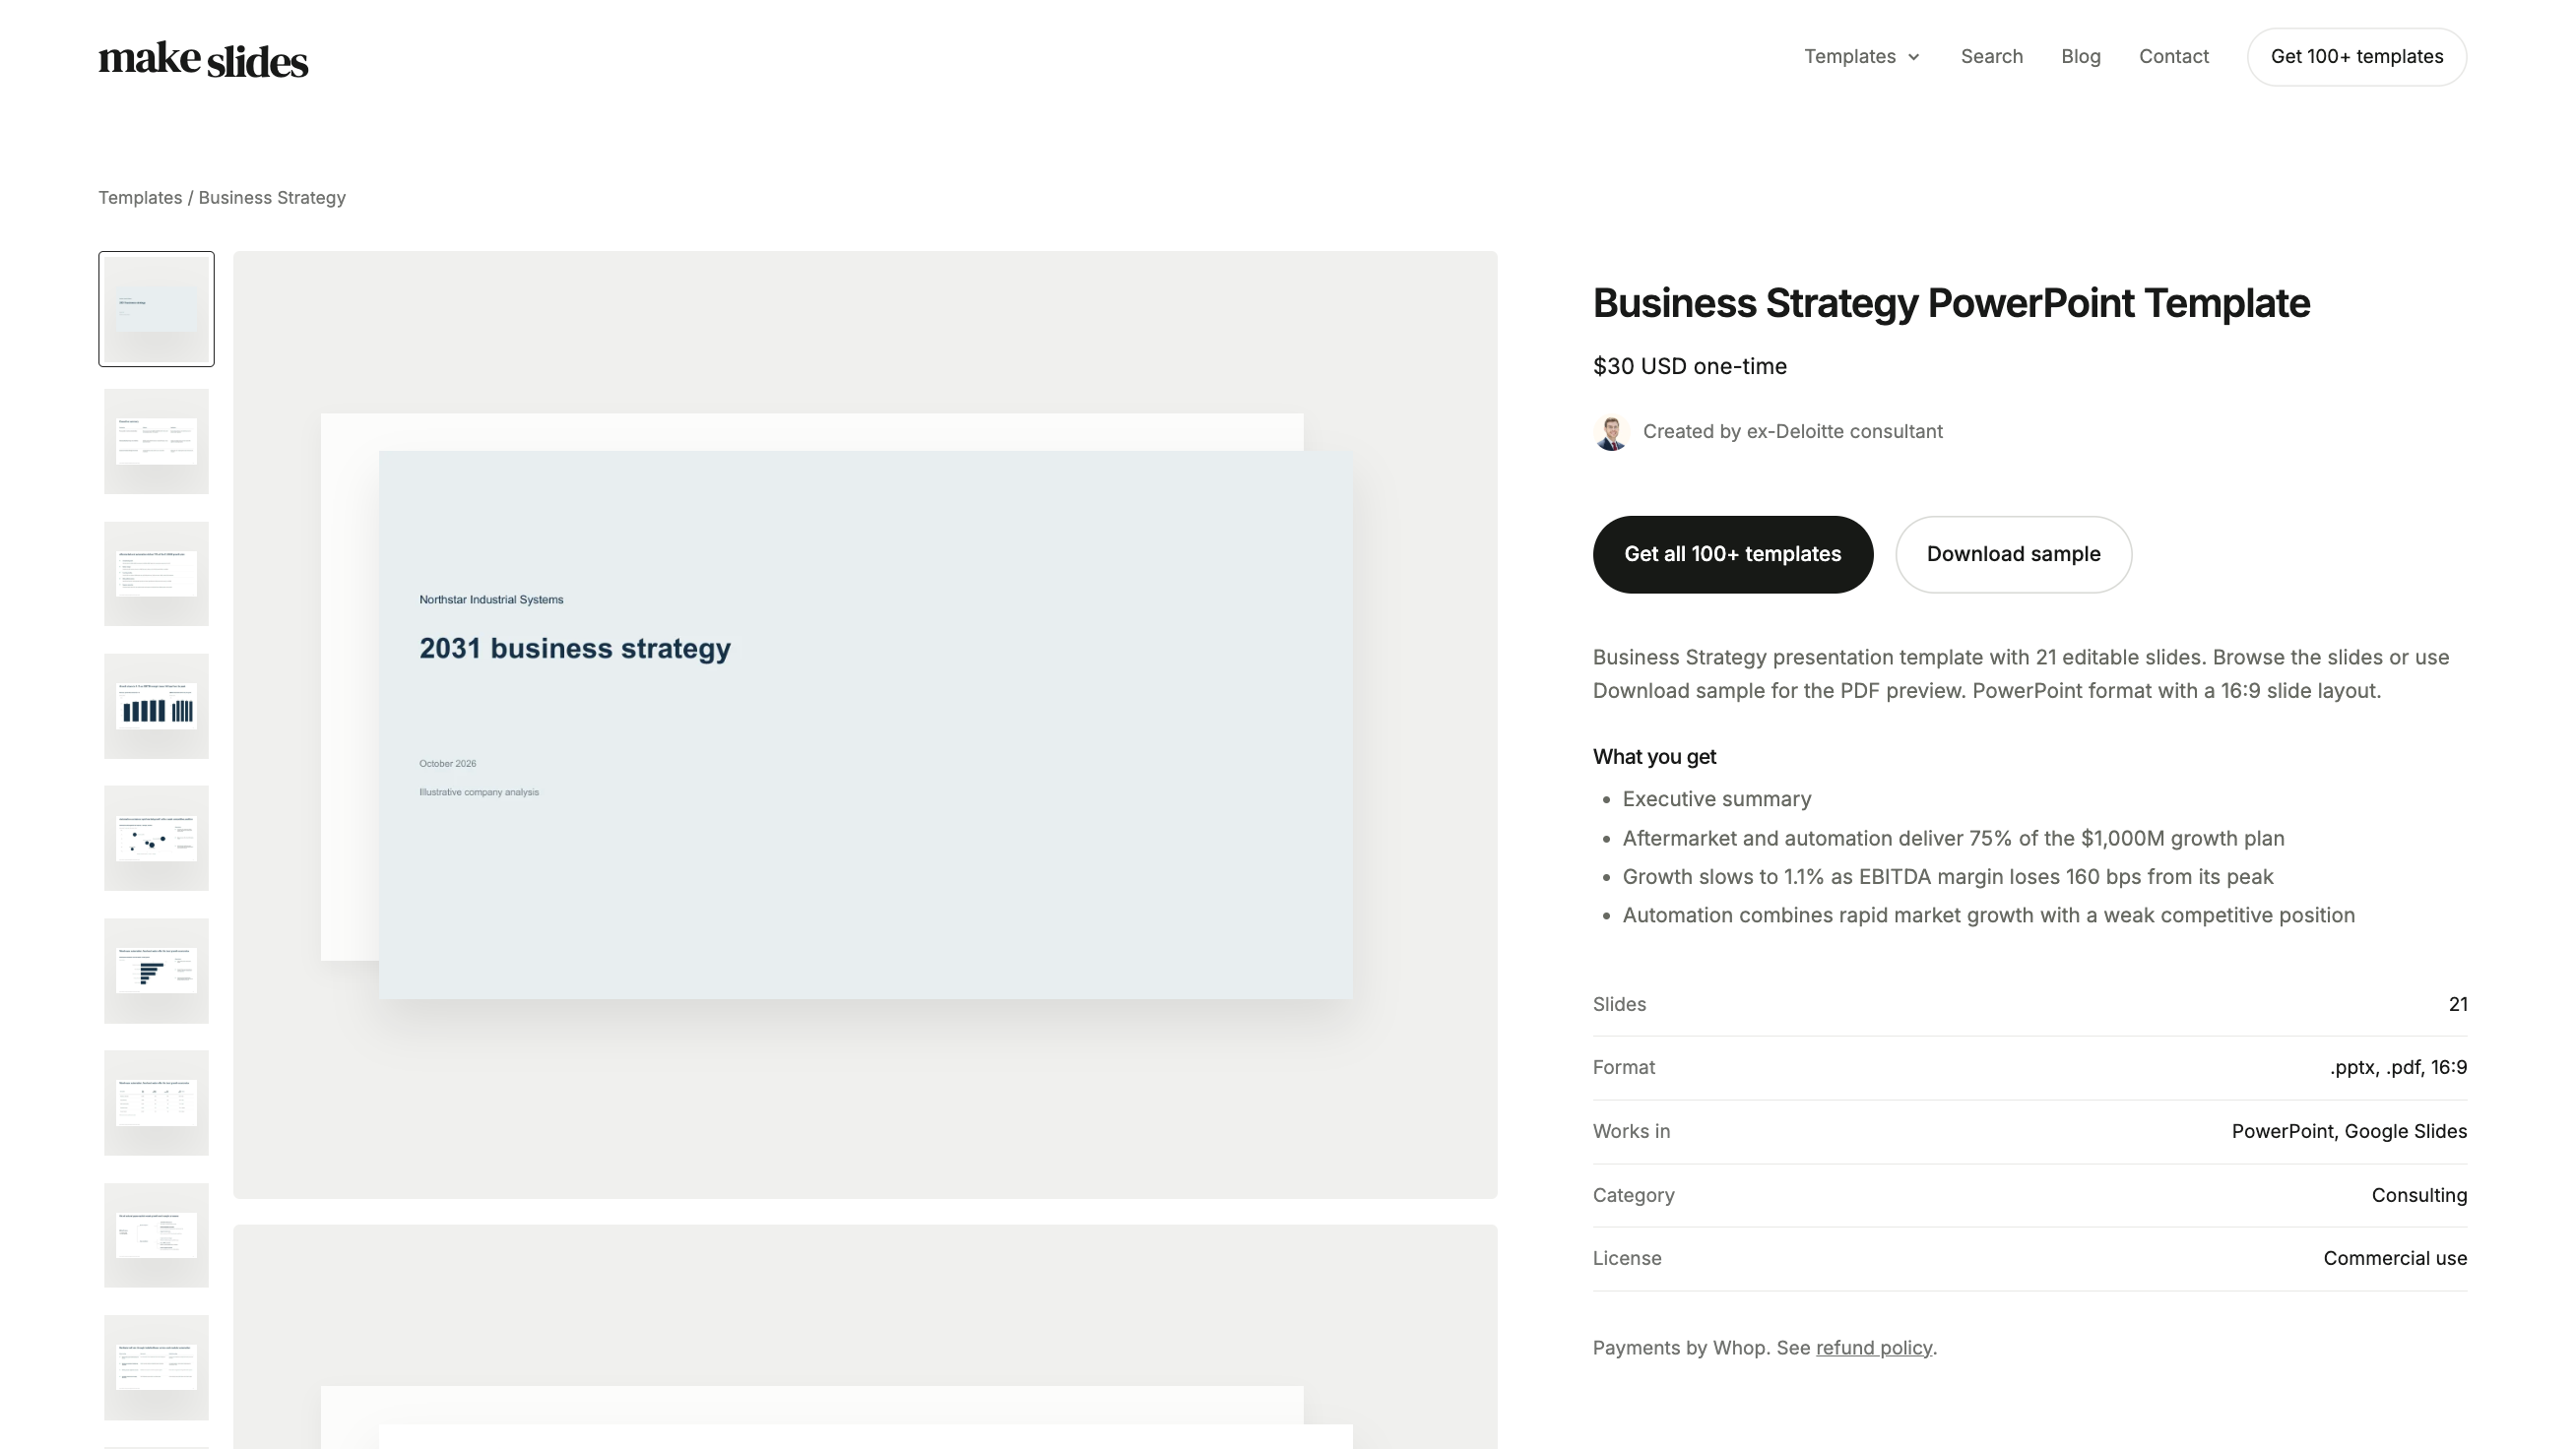This screenshot has width=2576, height=1449.
Task: Click the Aftermarket and automation bullet
Action: pyautogui.click(x=1953, y=838)
